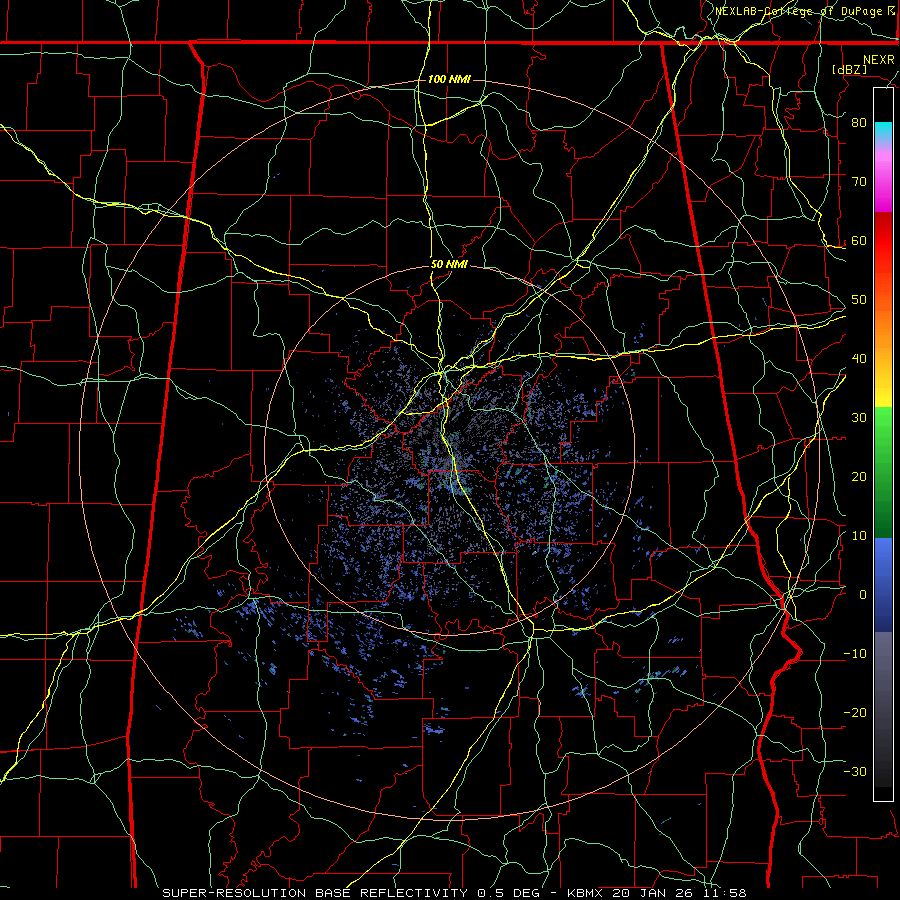The height and width of the screenshot is (900, 900).
Task: Click the '20 JAN 26 11:58' timestamp
Action: coord(679,893)
